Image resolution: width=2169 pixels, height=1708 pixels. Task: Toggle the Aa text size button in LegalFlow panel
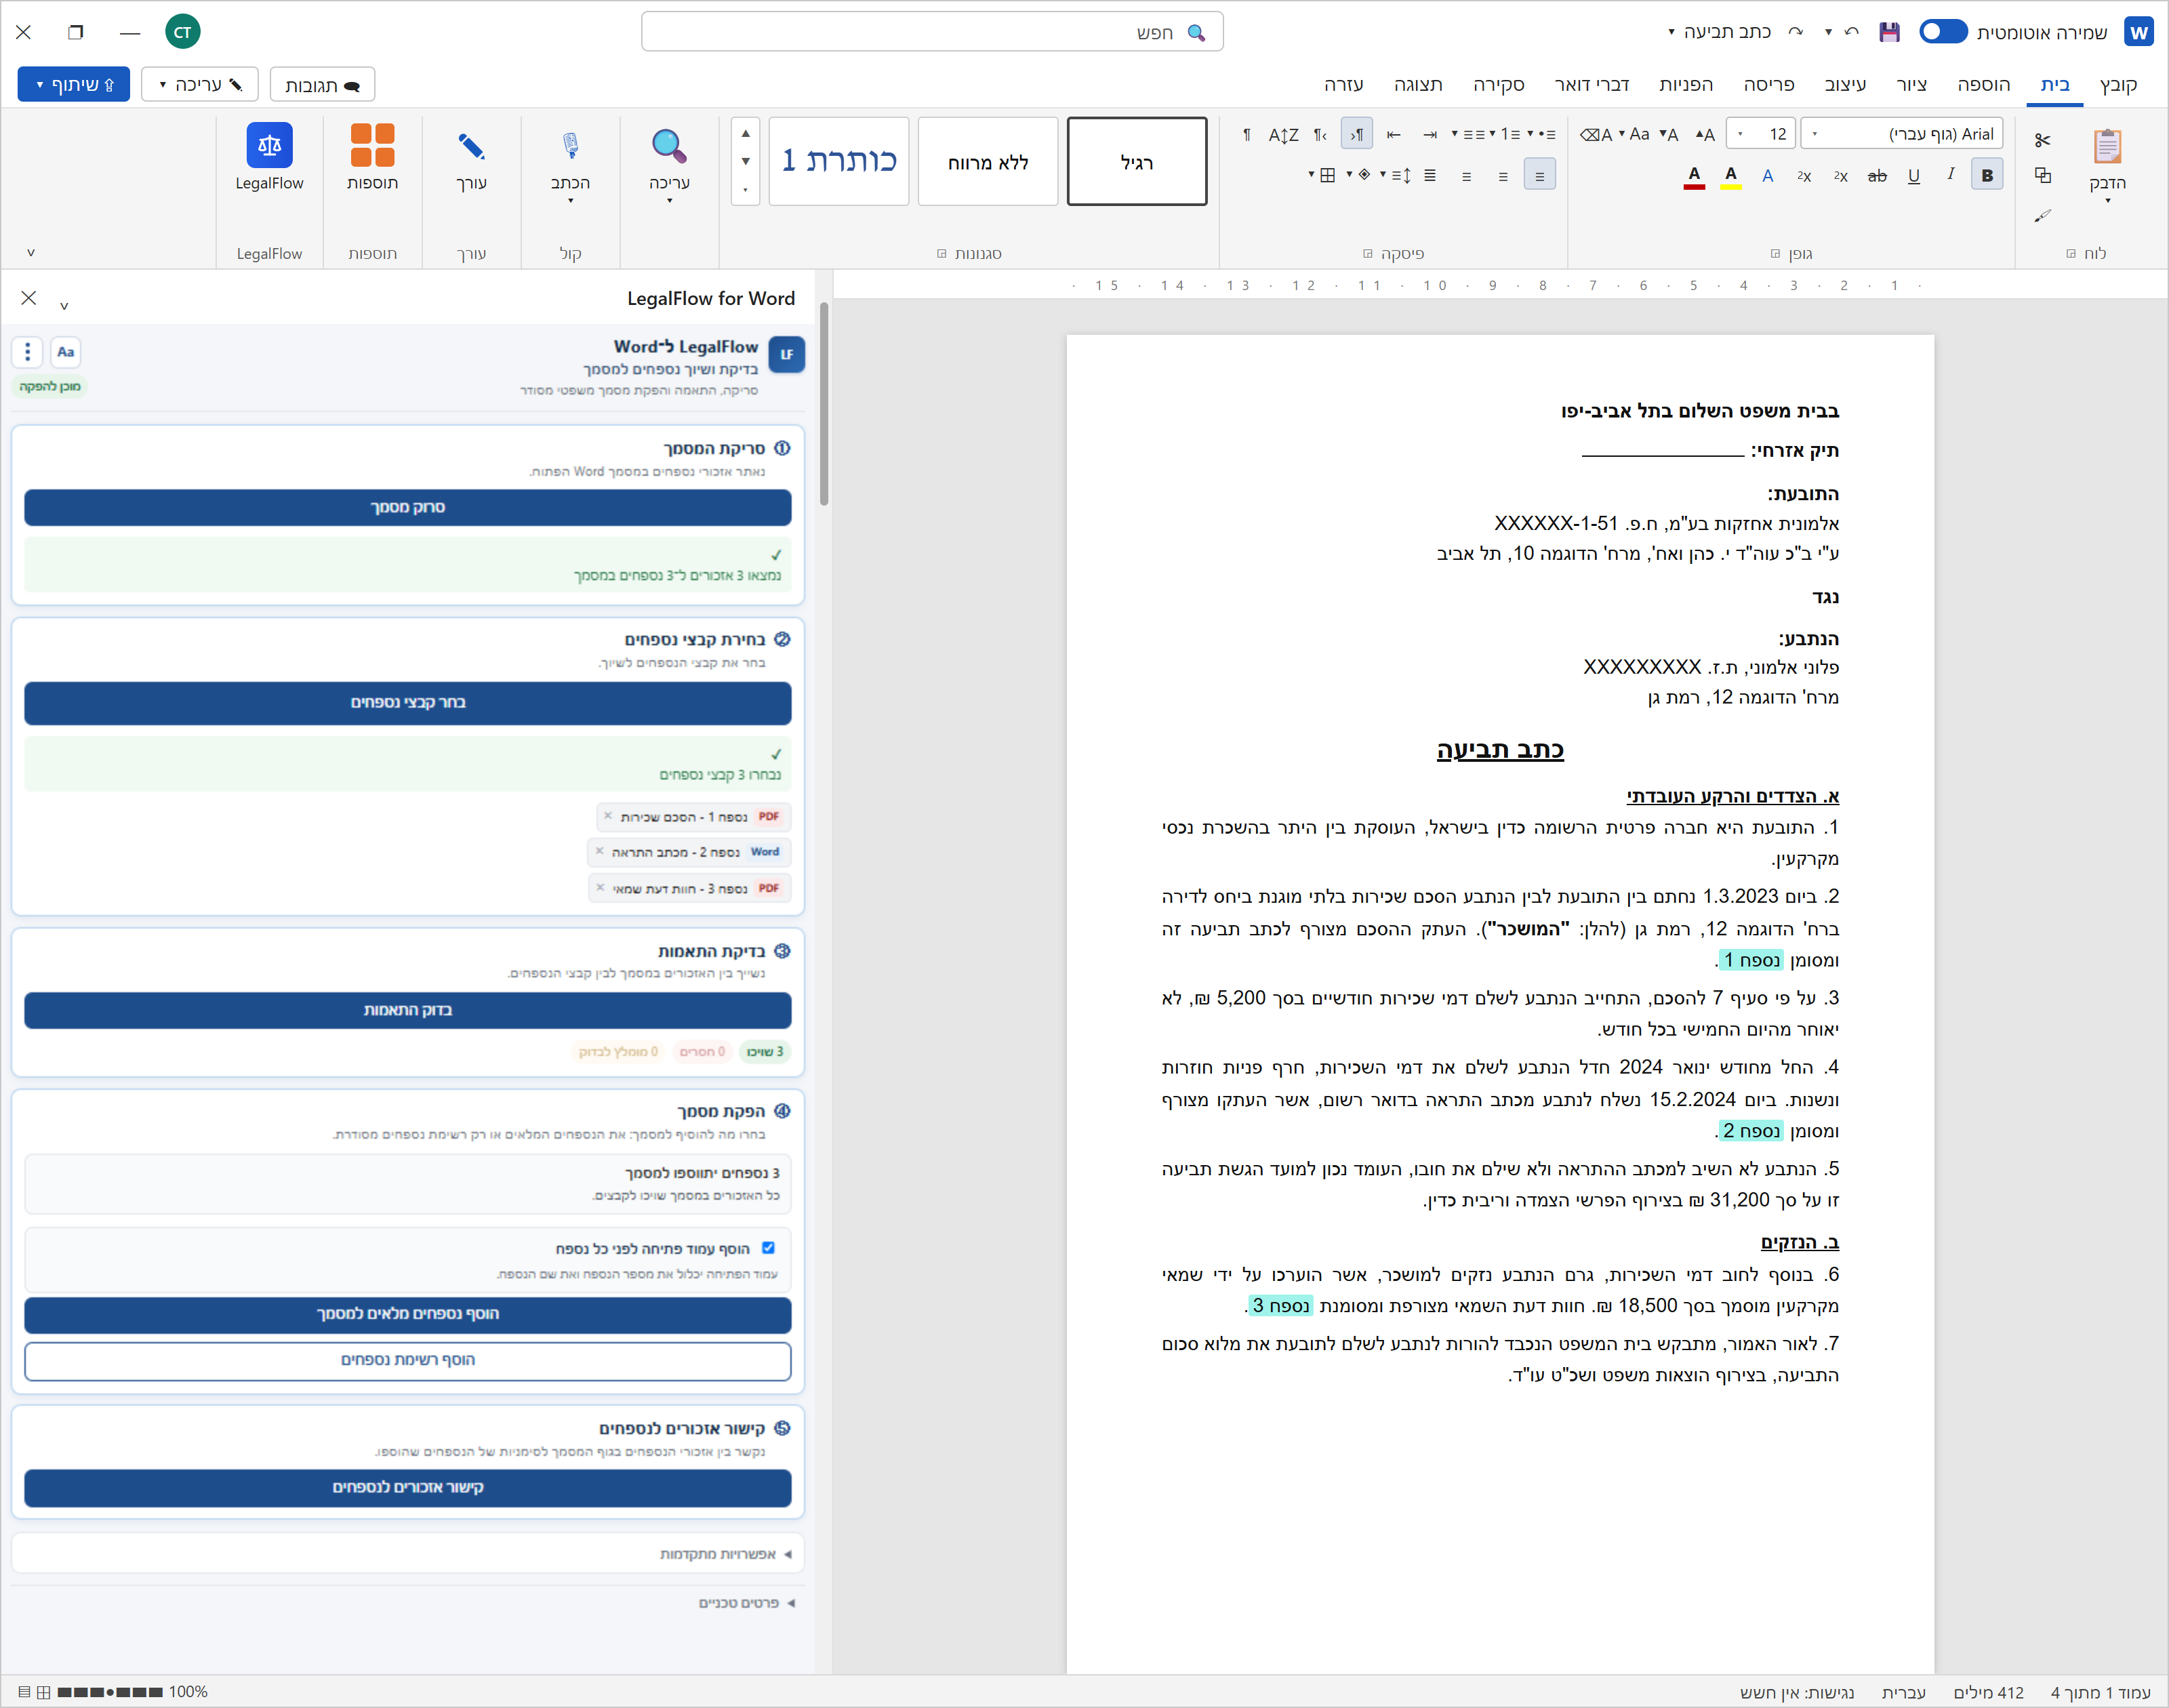65,352
